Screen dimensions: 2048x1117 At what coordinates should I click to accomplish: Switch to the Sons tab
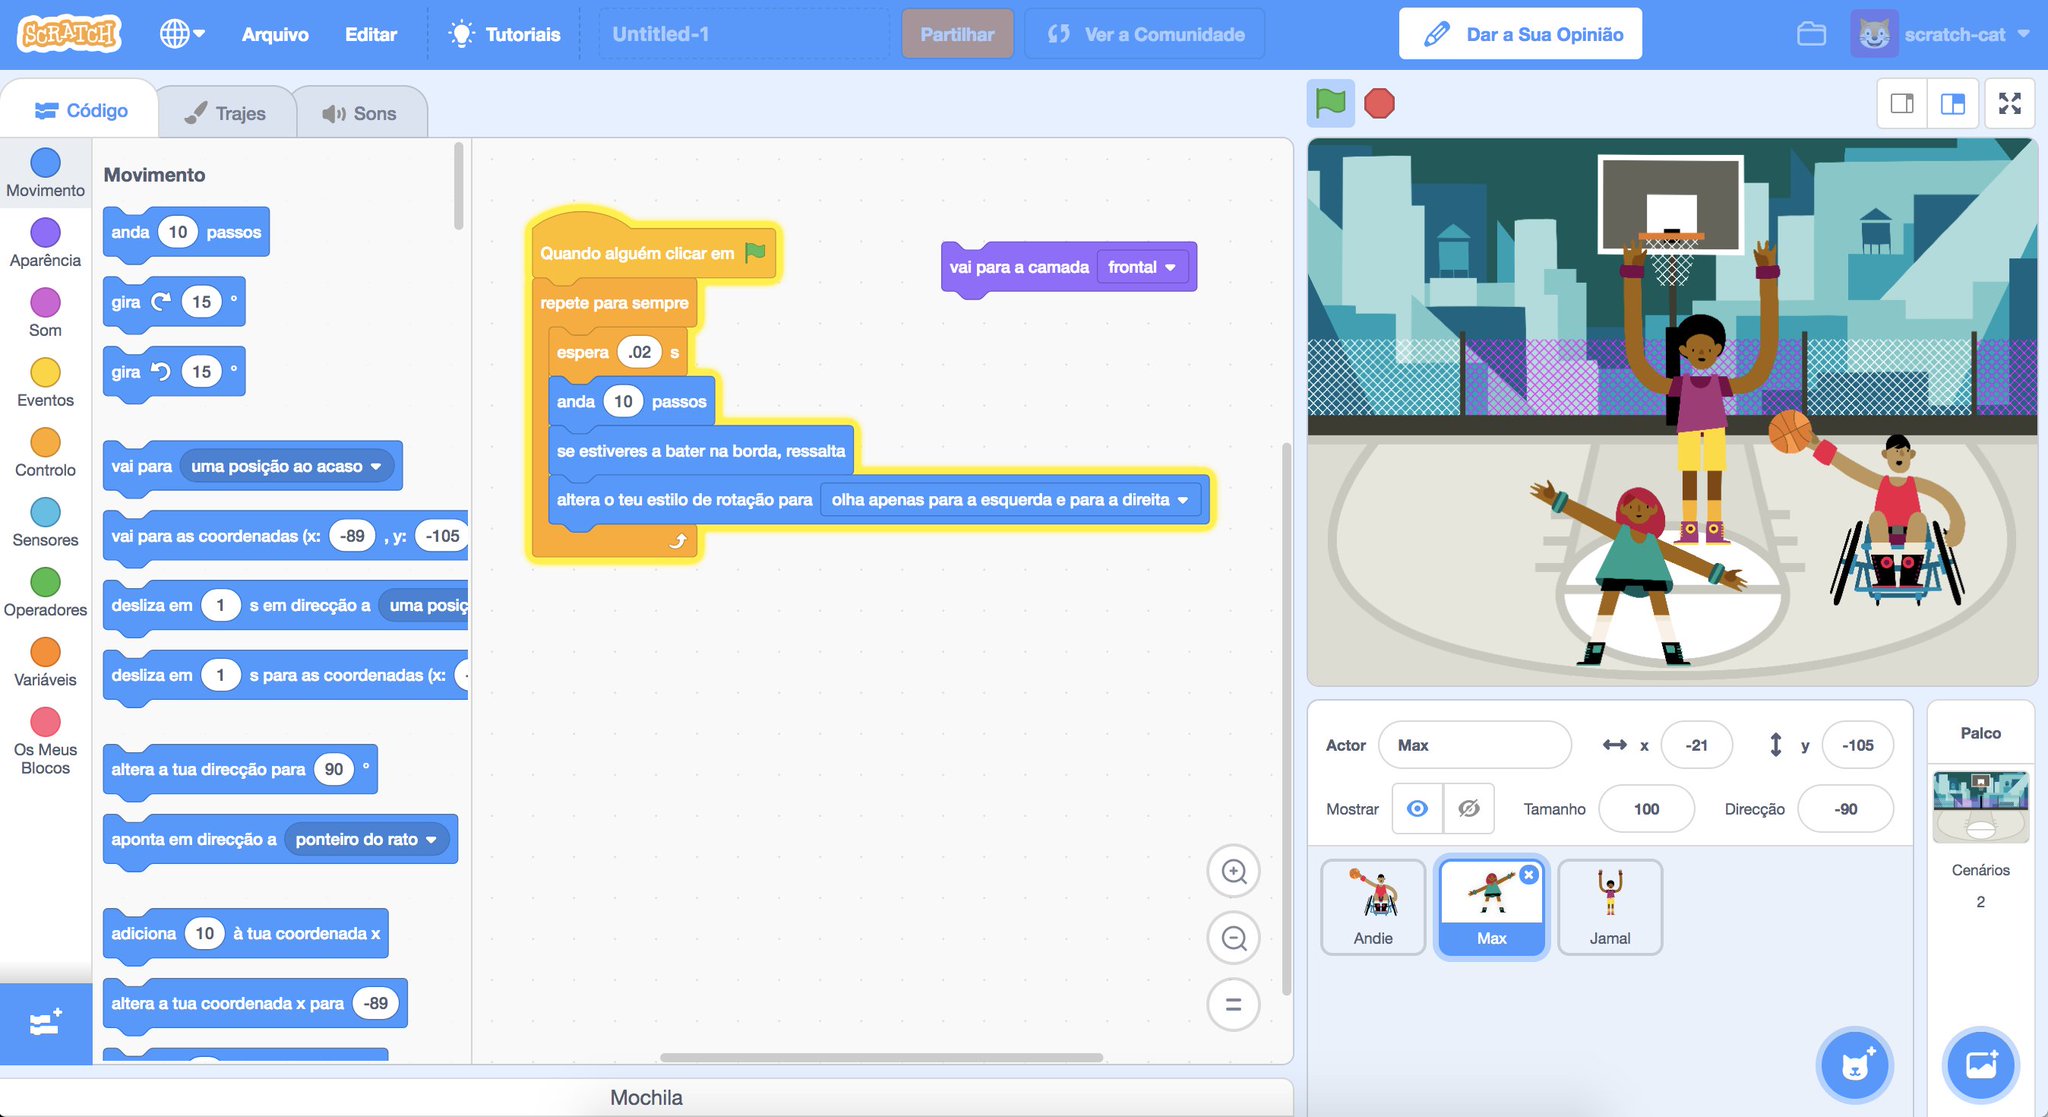360,113
